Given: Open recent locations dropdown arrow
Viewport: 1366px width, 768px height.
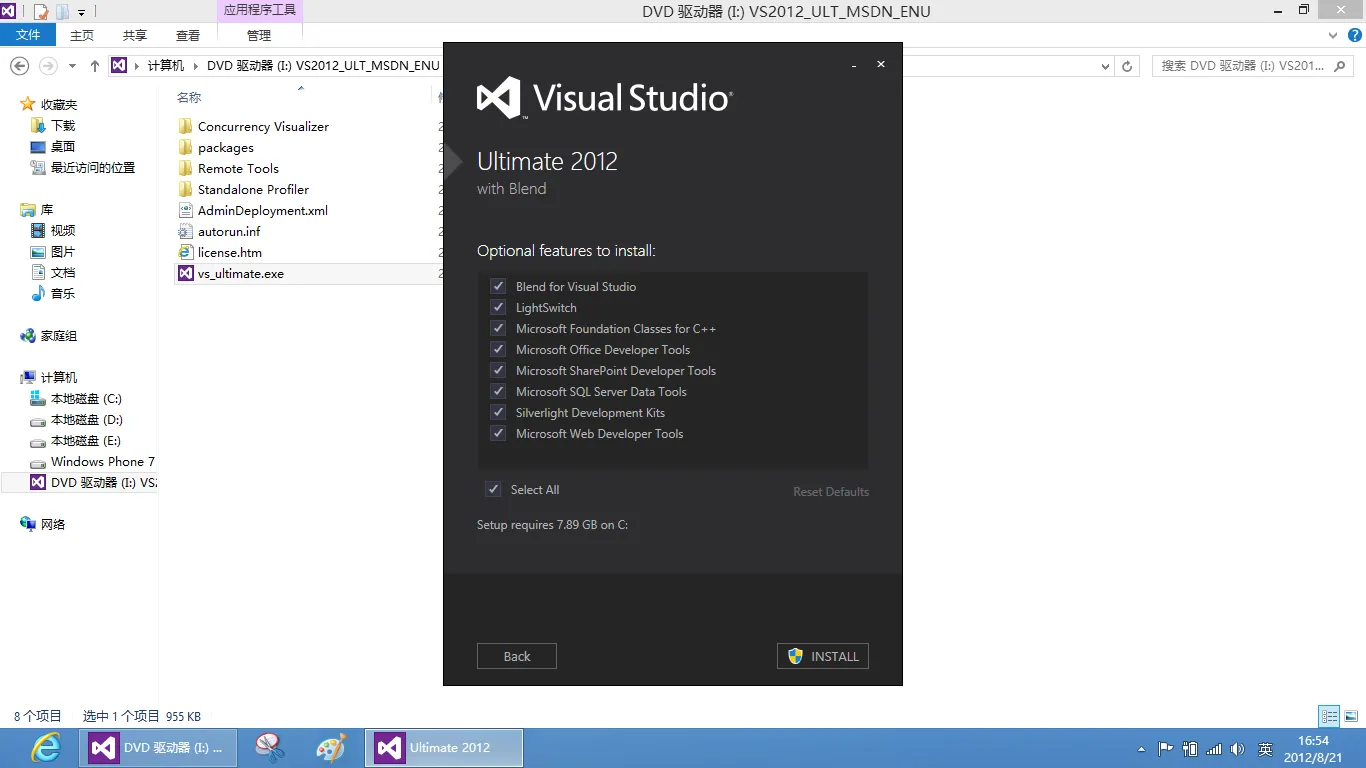Looking at the screenshot, I should (72, 66).
